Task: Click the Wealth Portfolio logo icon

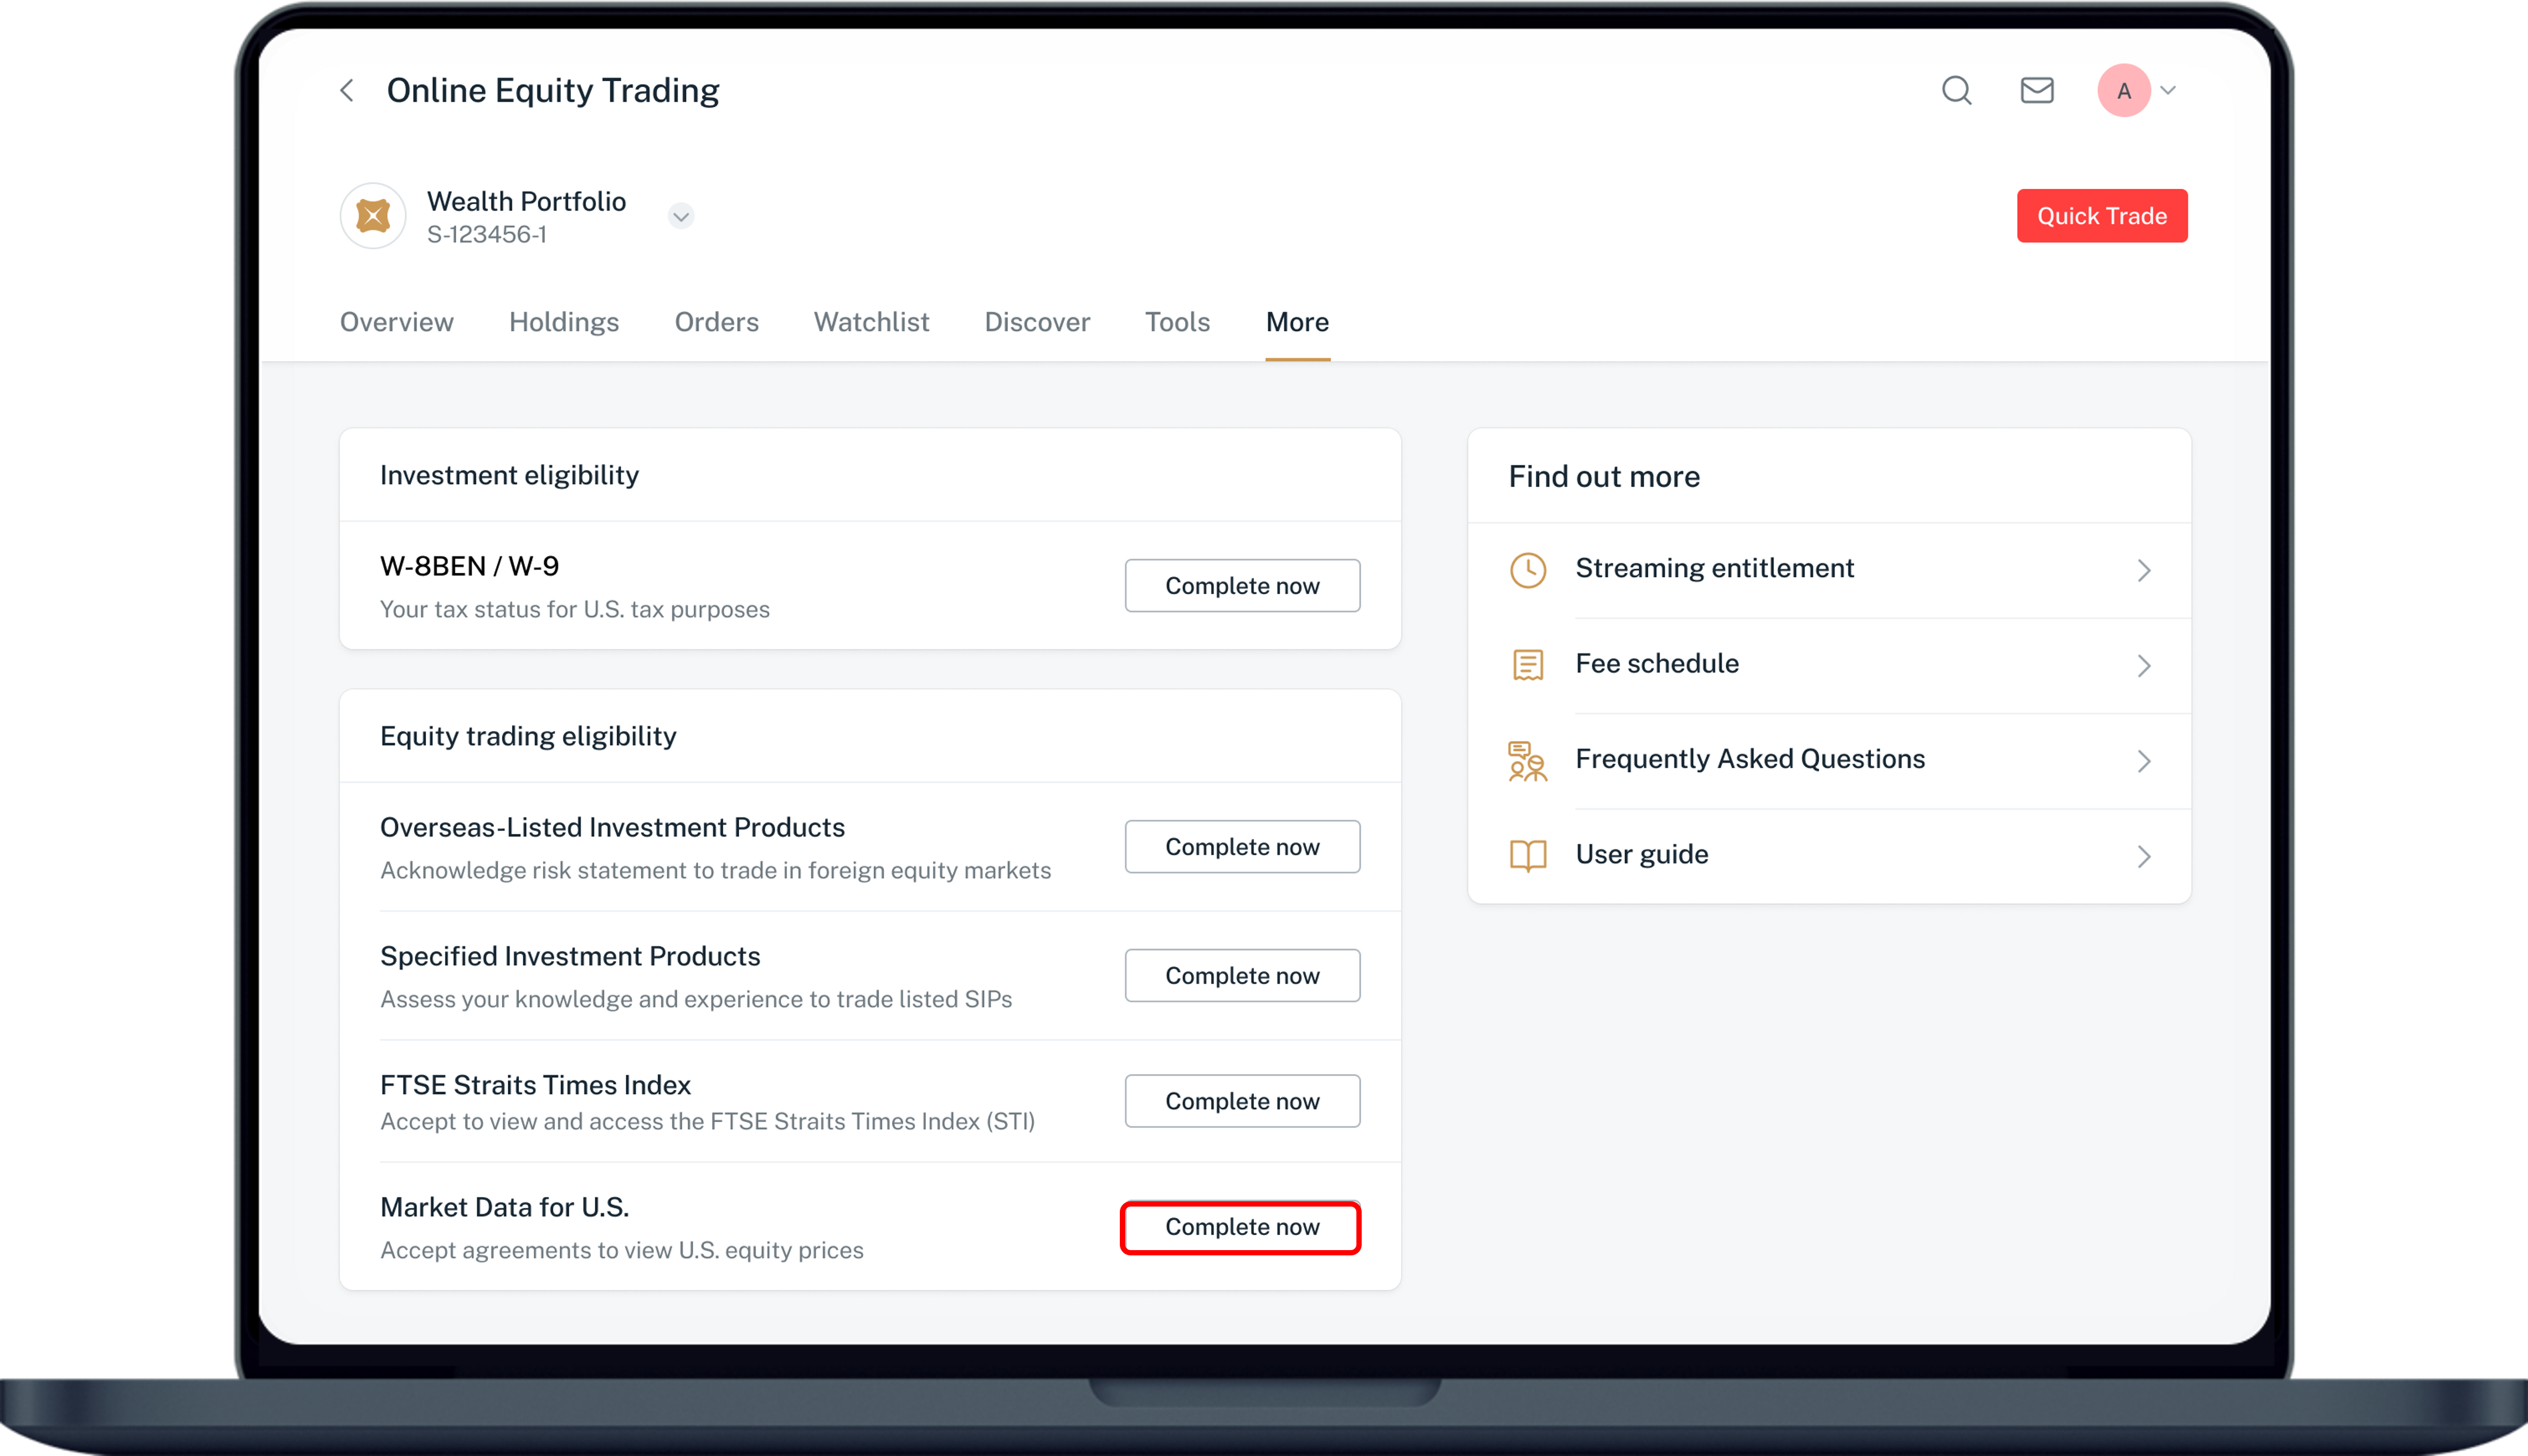Action: 373,216
